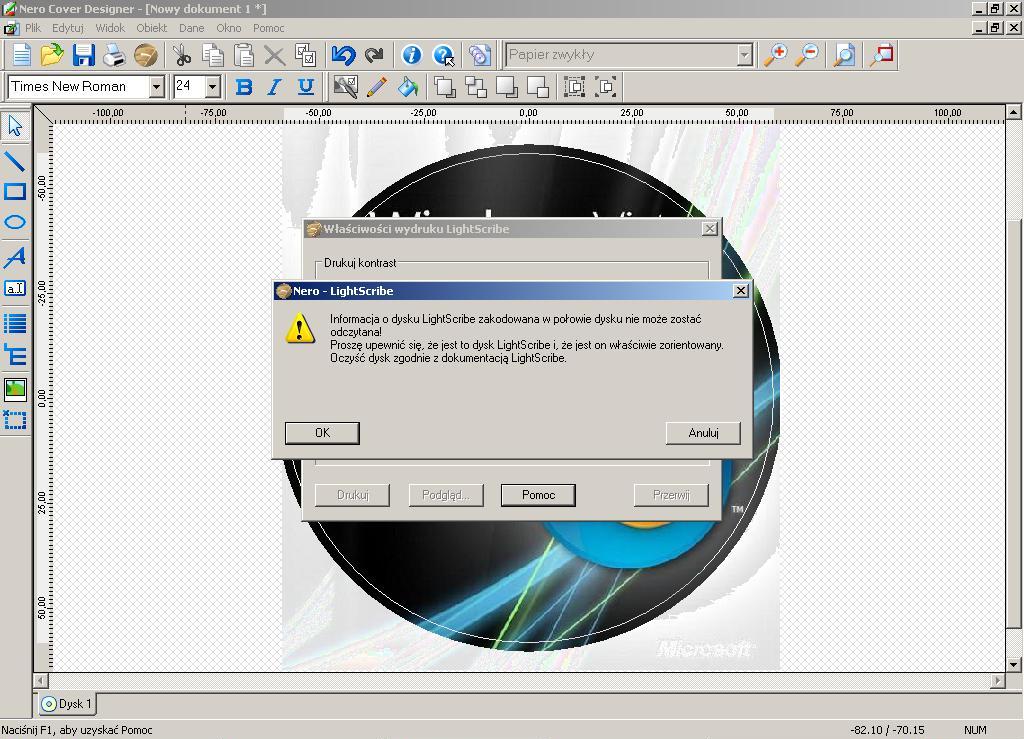Click the zoom in magnifier icon
The width and height of the screenshot is (1024, 739).
point(776,55)
